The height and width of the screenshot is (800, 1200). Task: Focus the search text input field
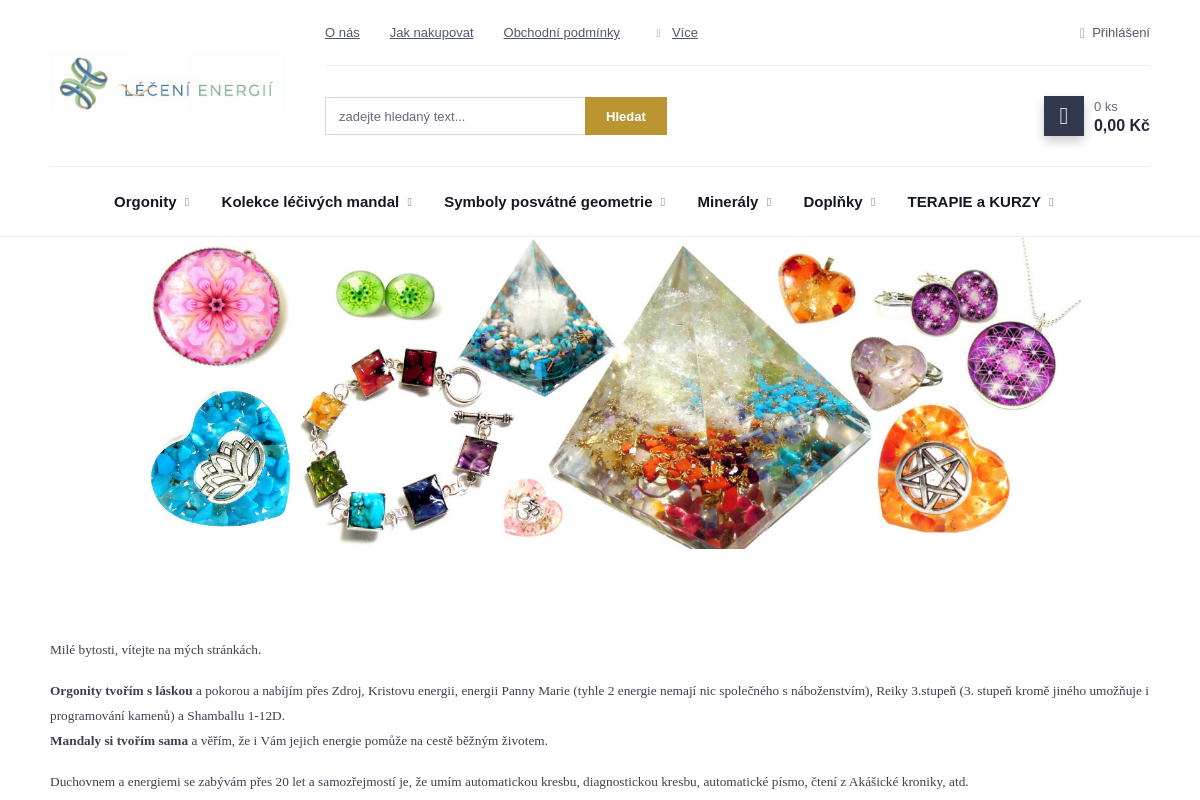pos(455,116)
